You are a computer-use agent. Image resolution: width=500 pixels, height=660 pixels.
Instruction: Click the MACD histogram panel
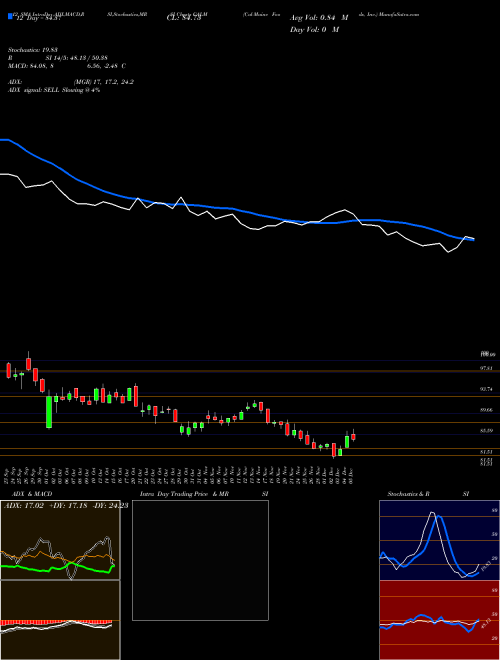coord(60,620)
